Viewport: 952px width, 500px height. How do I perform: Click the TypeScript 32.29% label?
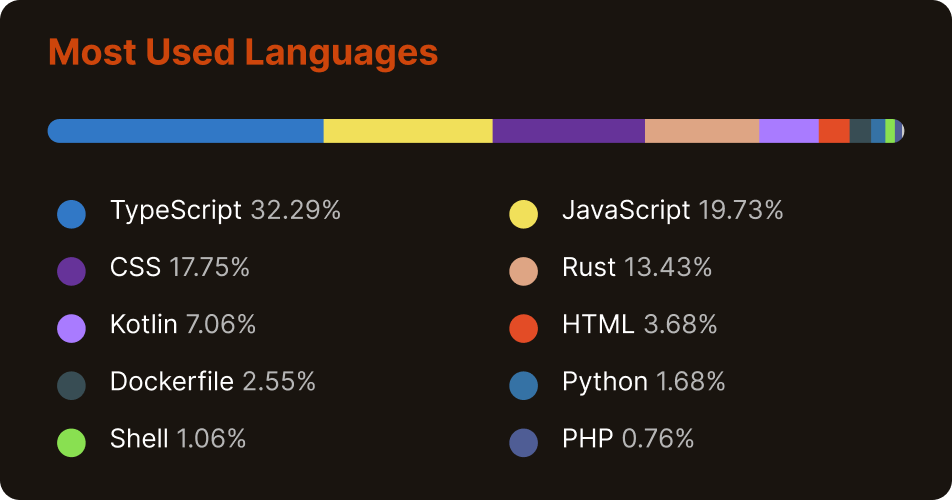[226, 210]
